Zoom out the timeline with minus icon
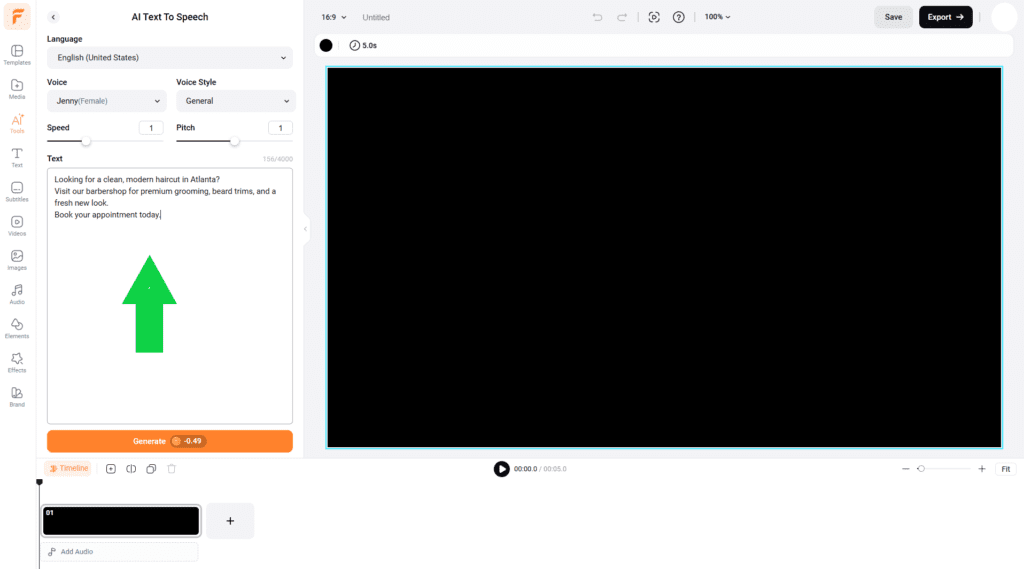 point(905,469)
